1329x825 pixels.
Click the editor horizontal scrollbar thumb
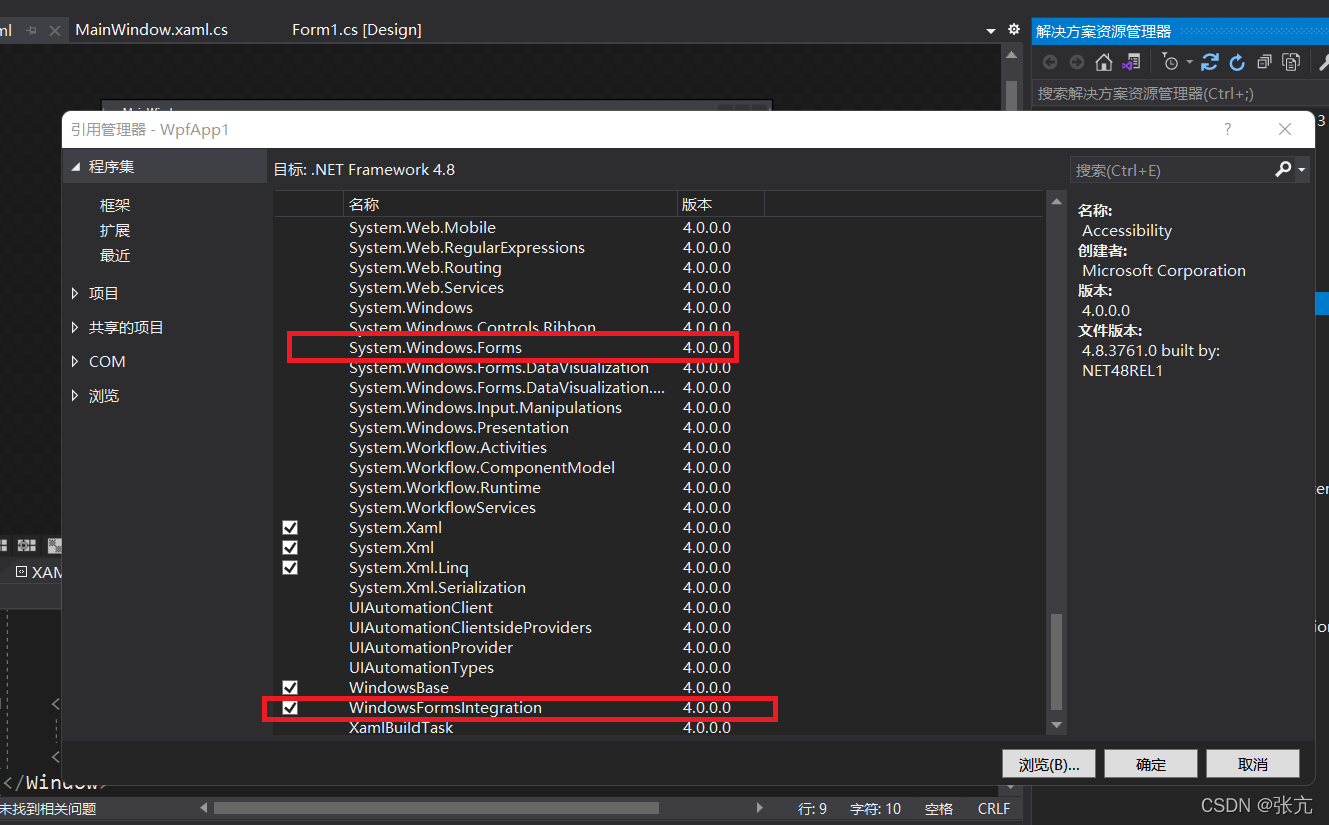tap(436, 807)
